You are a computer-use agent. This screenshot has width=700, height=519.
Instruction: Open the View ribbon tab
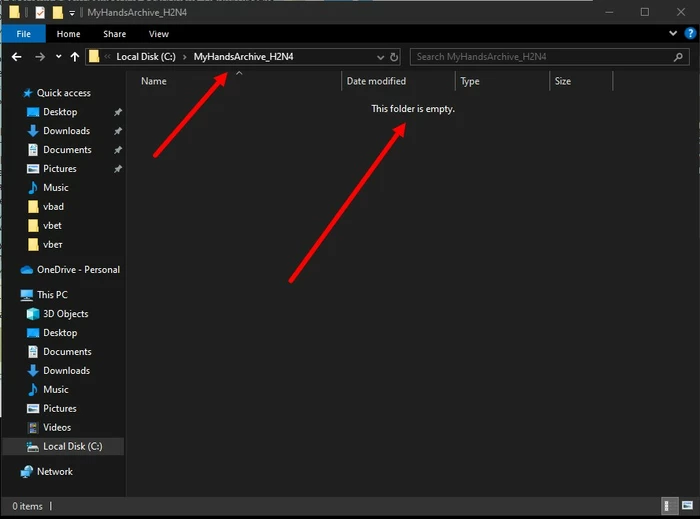[x=158, y=34]
